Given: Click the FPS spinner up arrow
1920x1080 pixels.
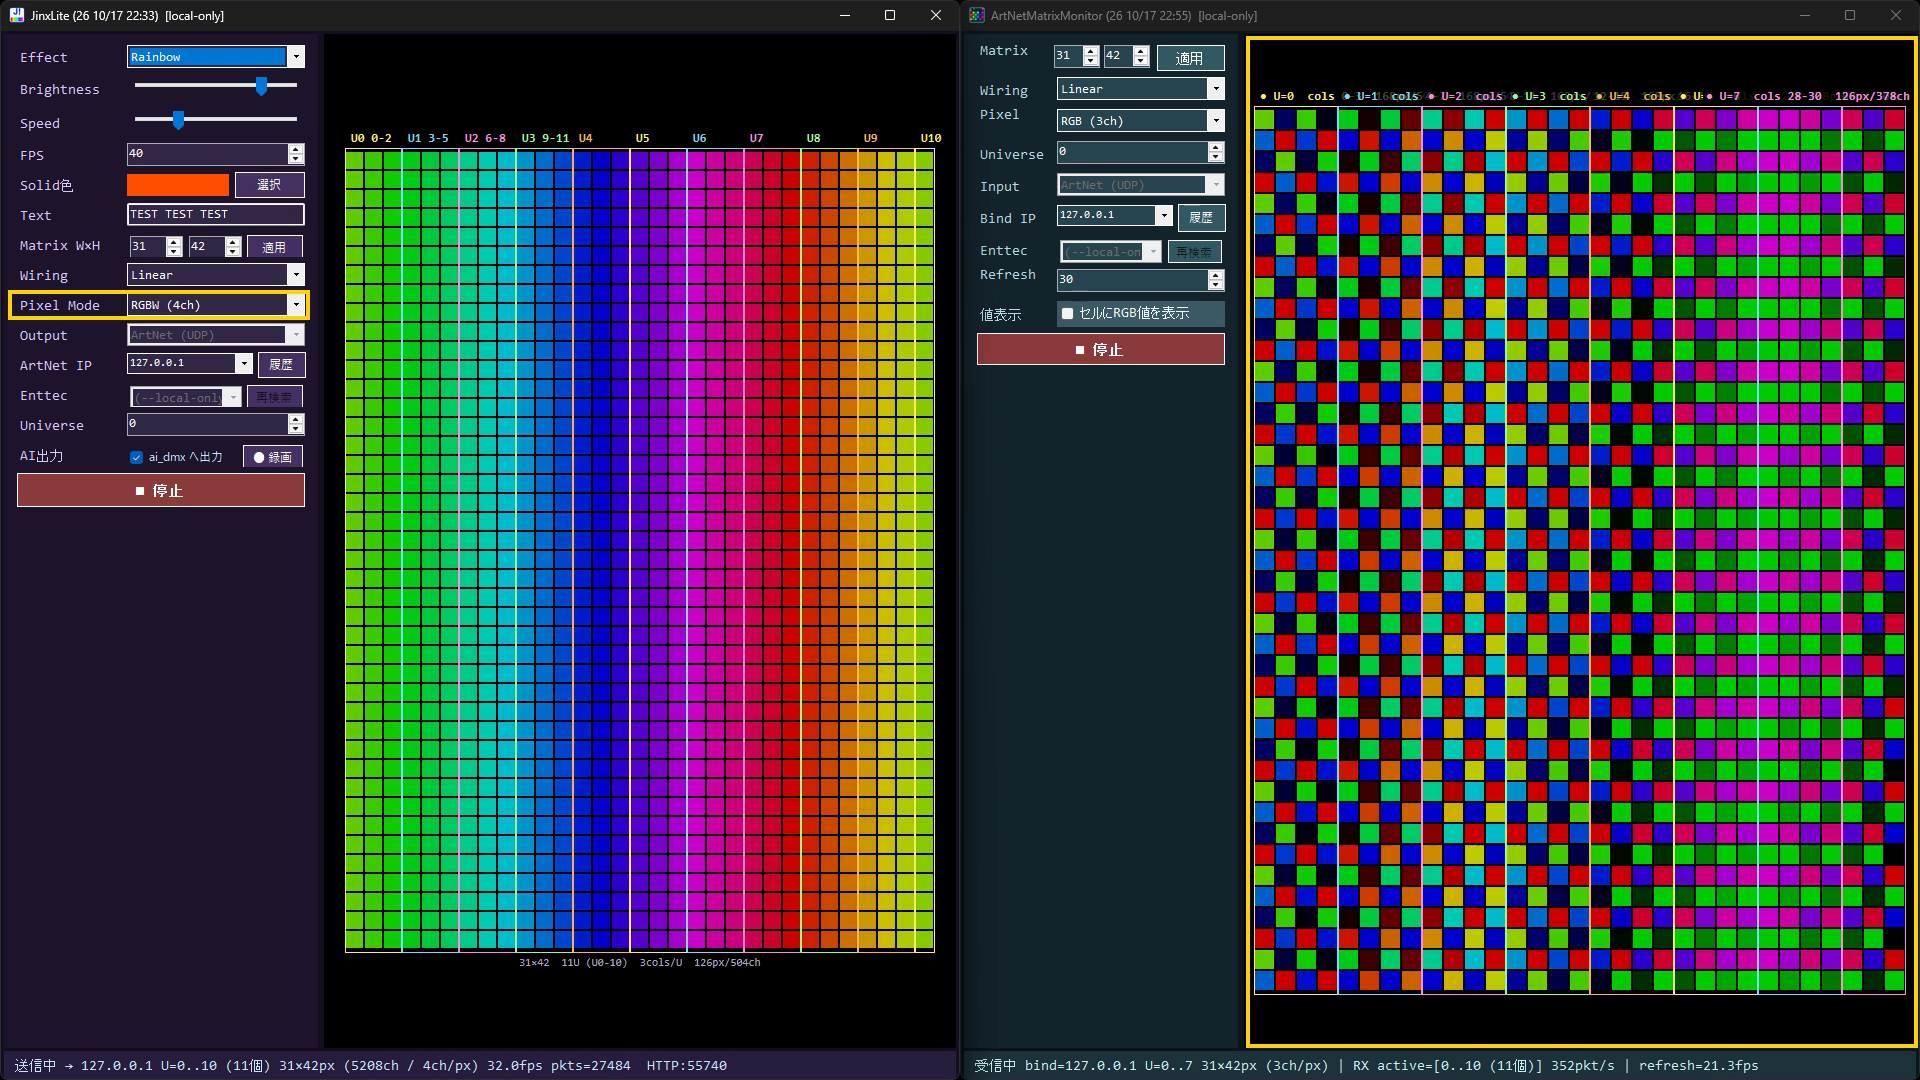Looking at the screenshot, I should [x=295, y=149].
